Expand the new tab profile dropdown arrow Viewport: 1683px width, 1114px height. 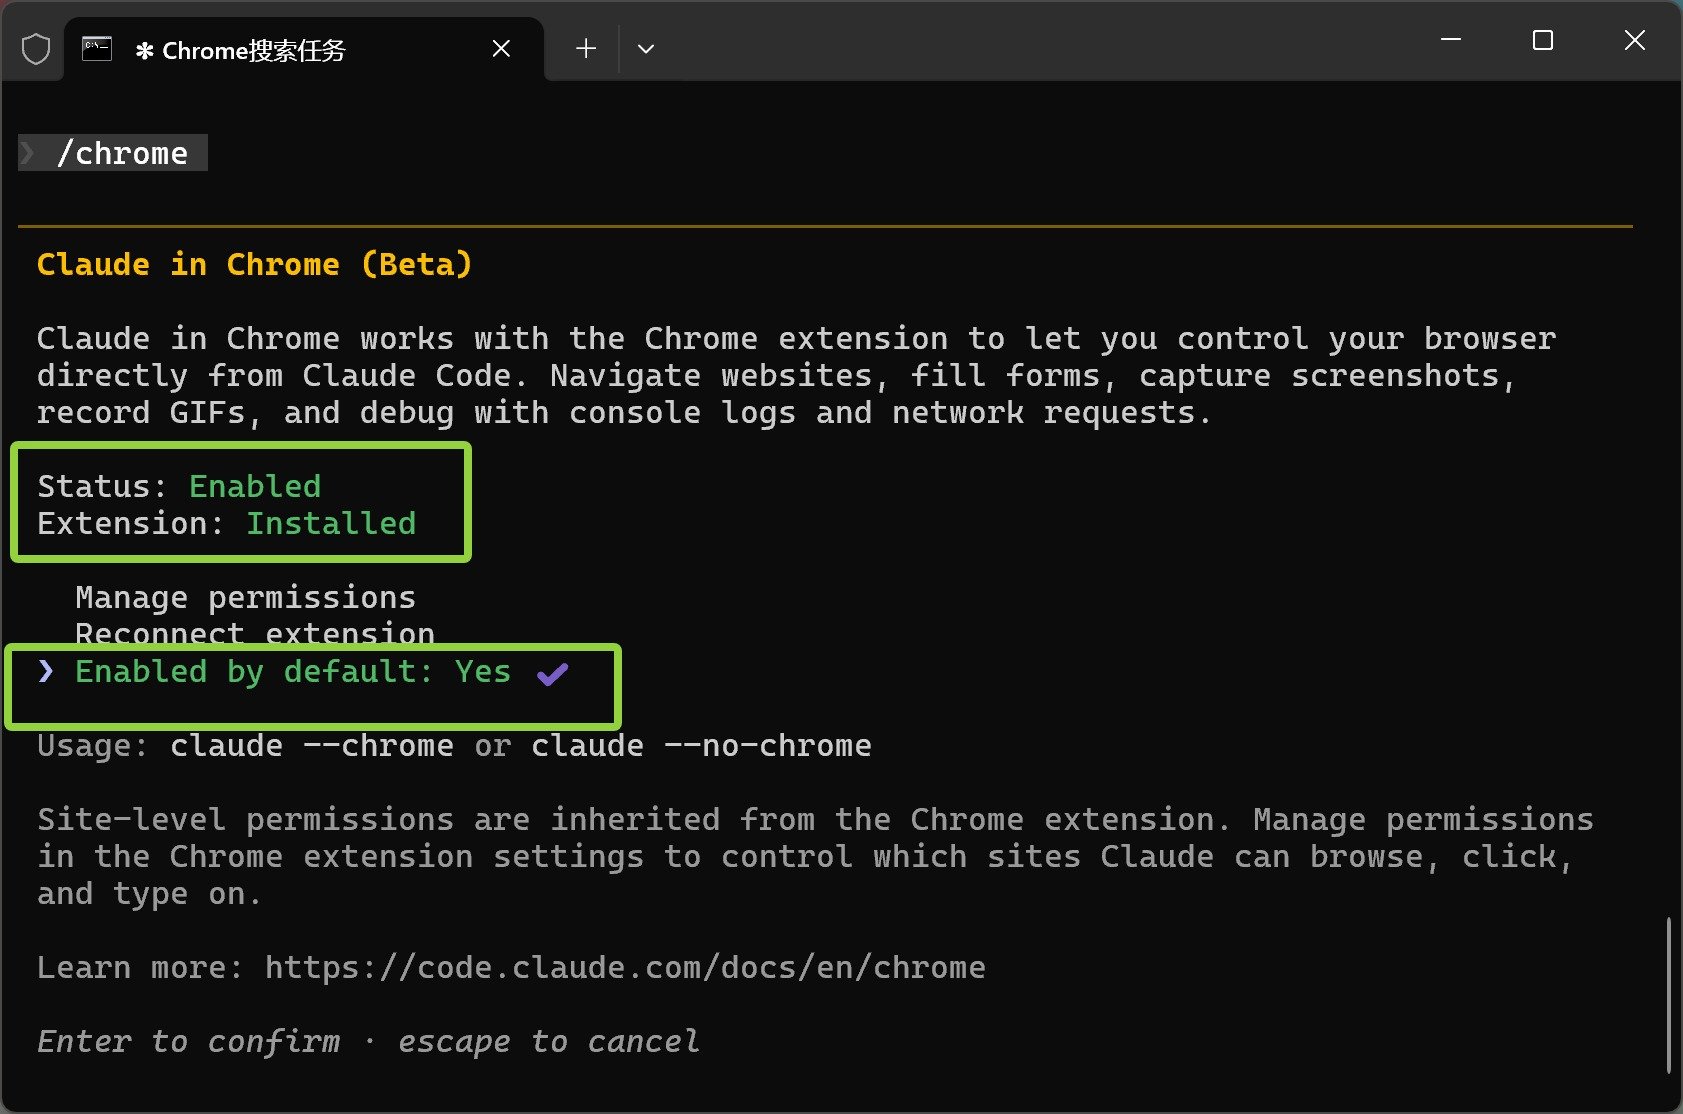(646, 49)
